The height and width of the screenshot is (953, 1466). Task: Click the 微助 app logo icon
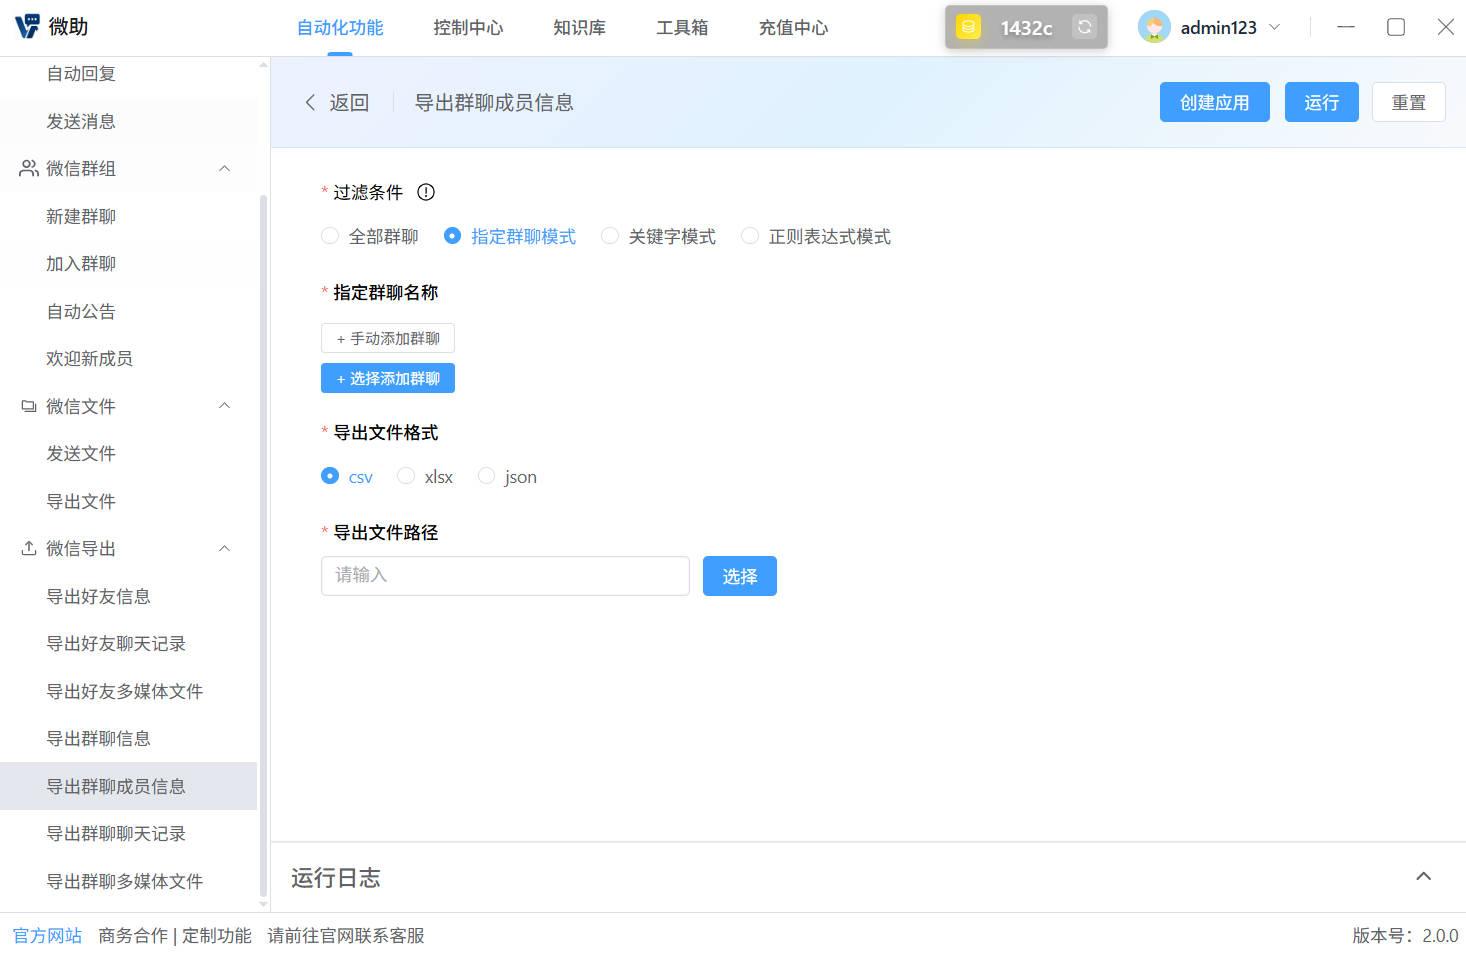tap(27, 26)
